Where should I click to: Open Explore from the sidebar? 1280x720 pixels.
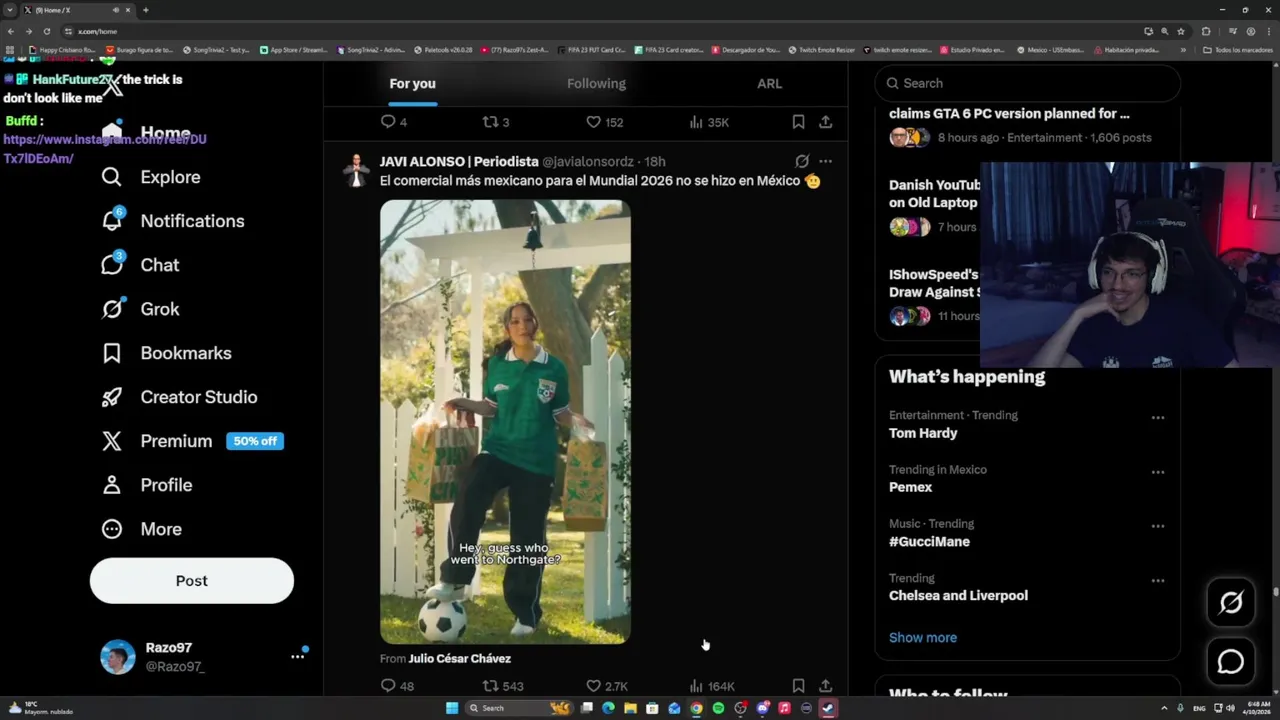(151, 177)
